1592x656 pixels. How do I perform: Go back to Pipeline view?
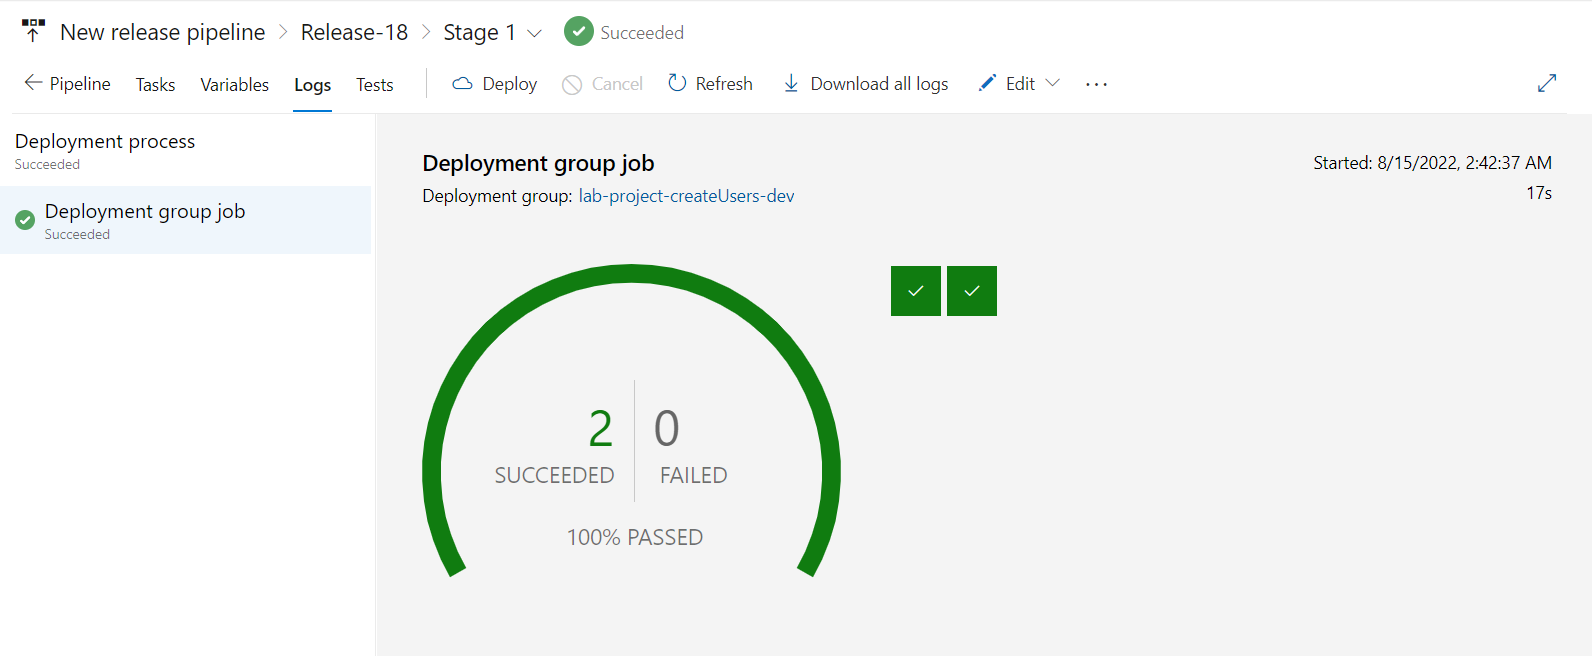67,84
